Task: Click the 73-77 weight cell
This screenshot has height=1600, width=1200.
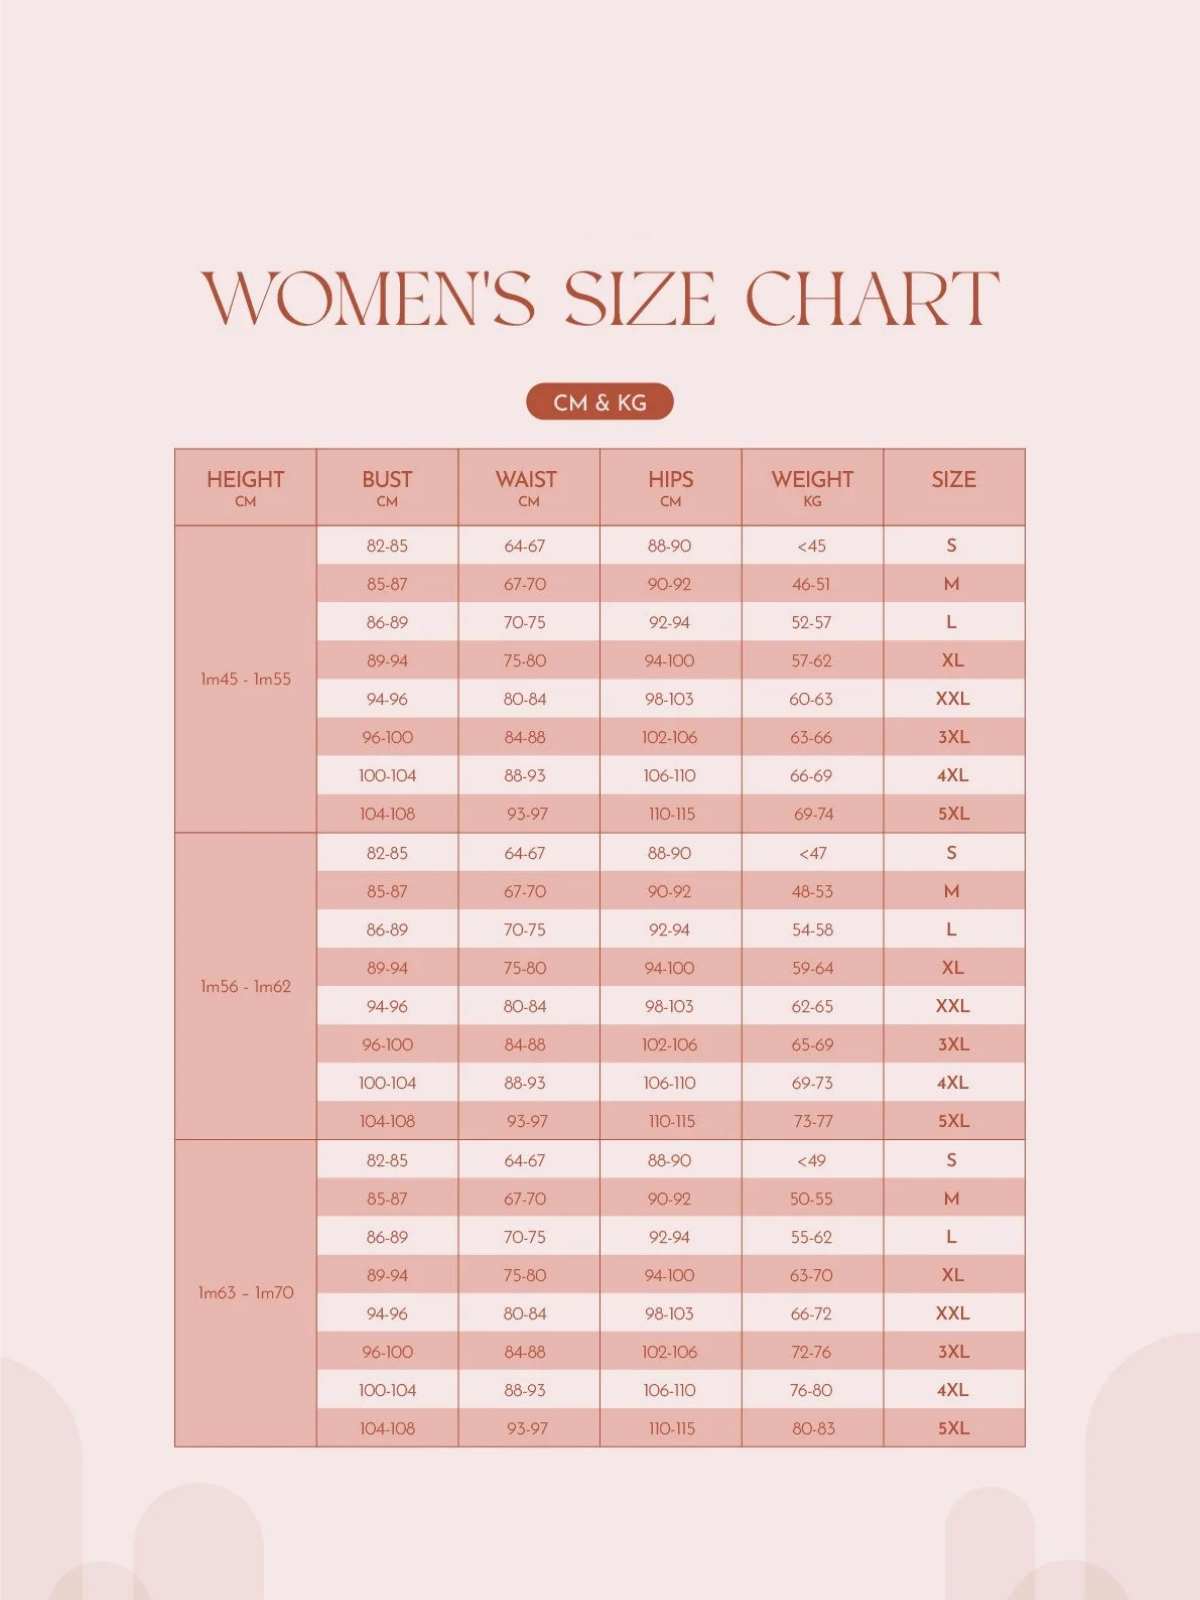Action: [x=813, y=1121]
